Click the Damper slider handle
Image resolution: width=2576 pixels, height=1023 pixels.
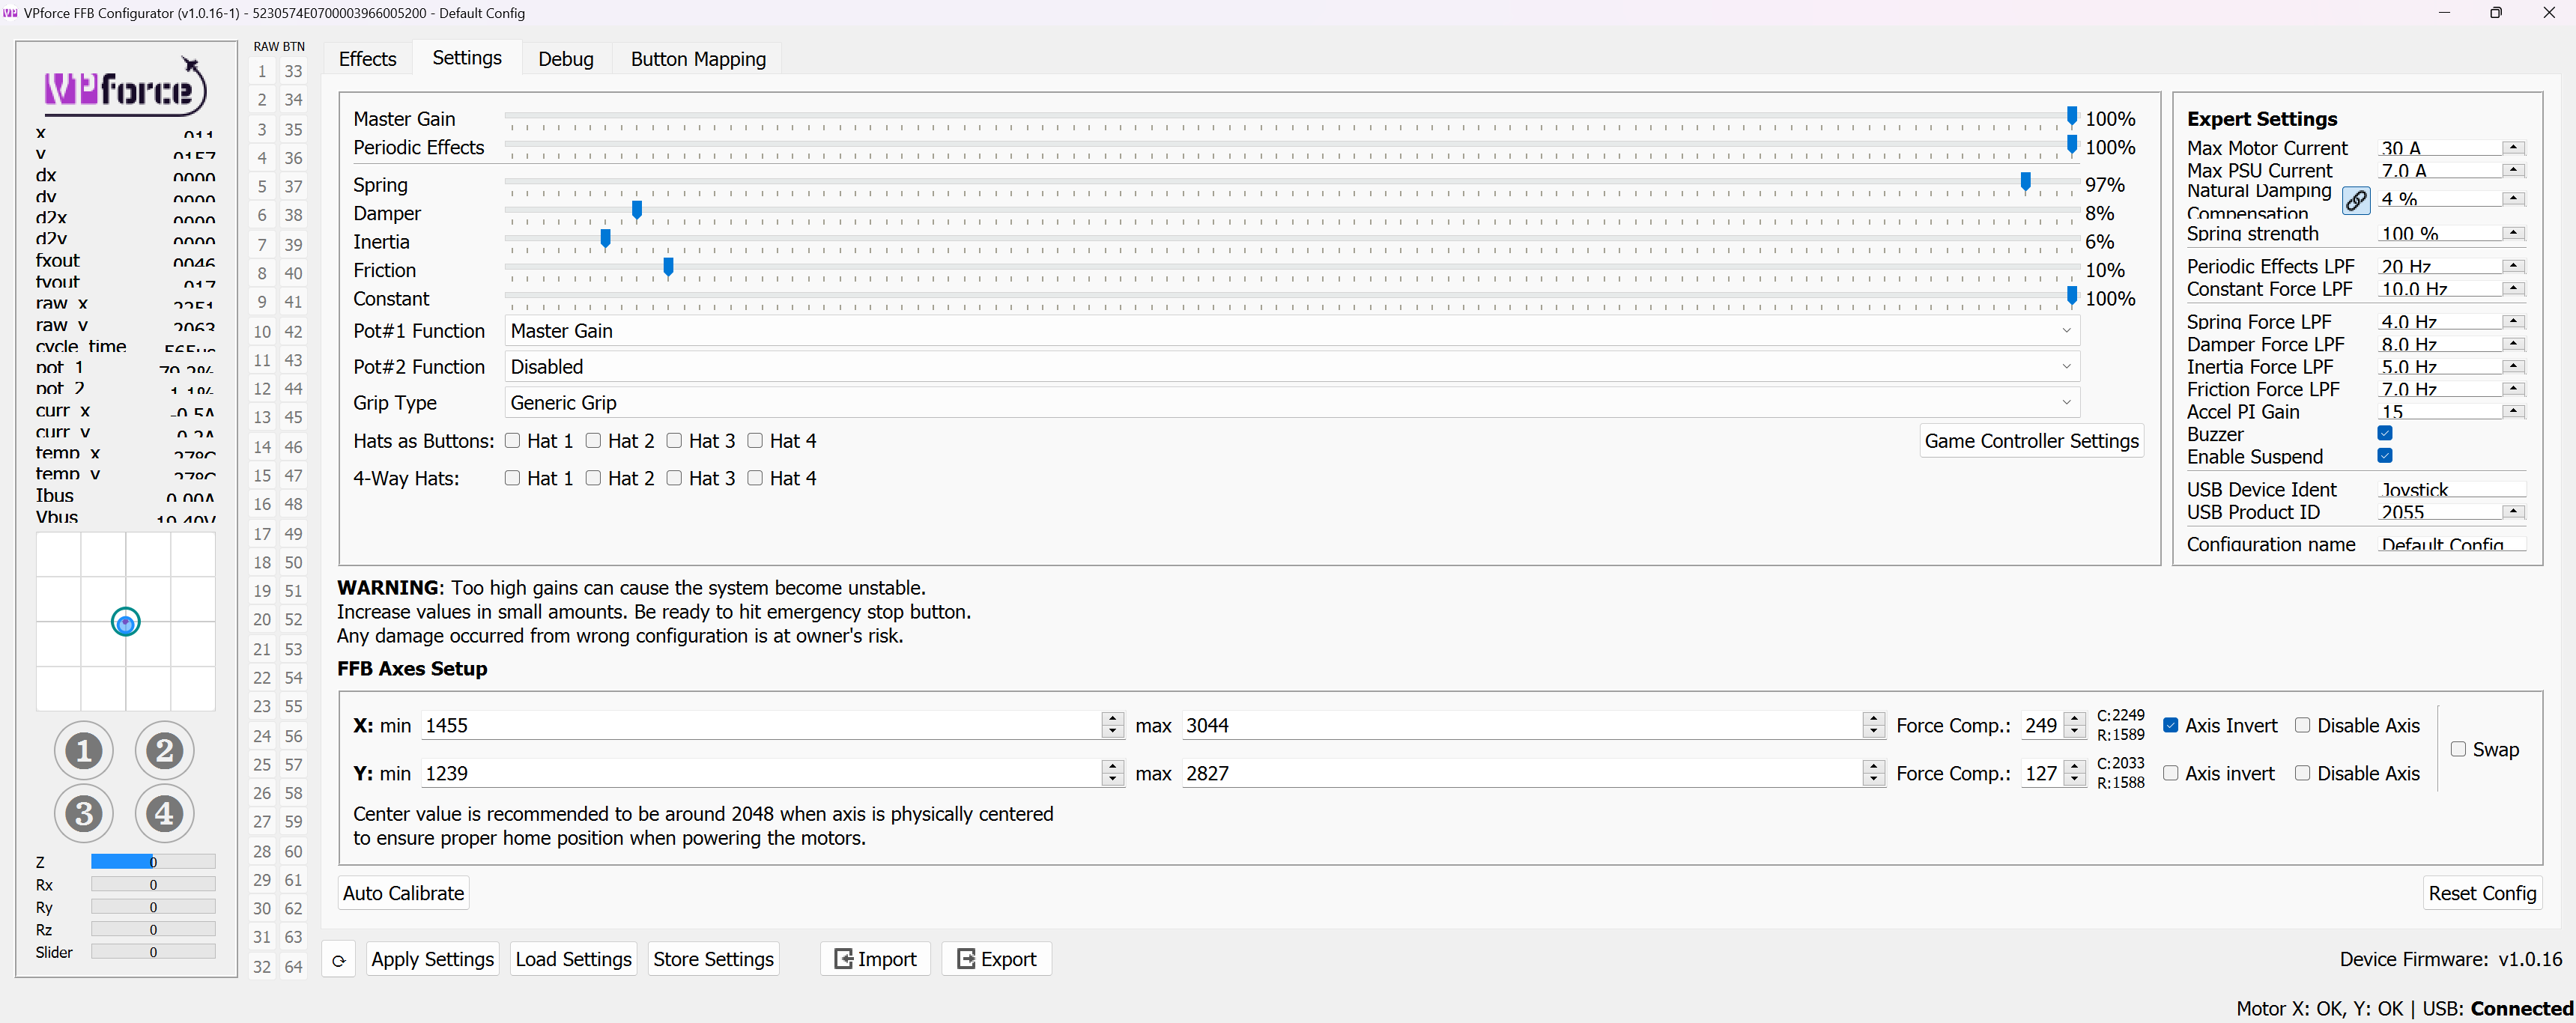pyautogui.click(x=637, y=210)
